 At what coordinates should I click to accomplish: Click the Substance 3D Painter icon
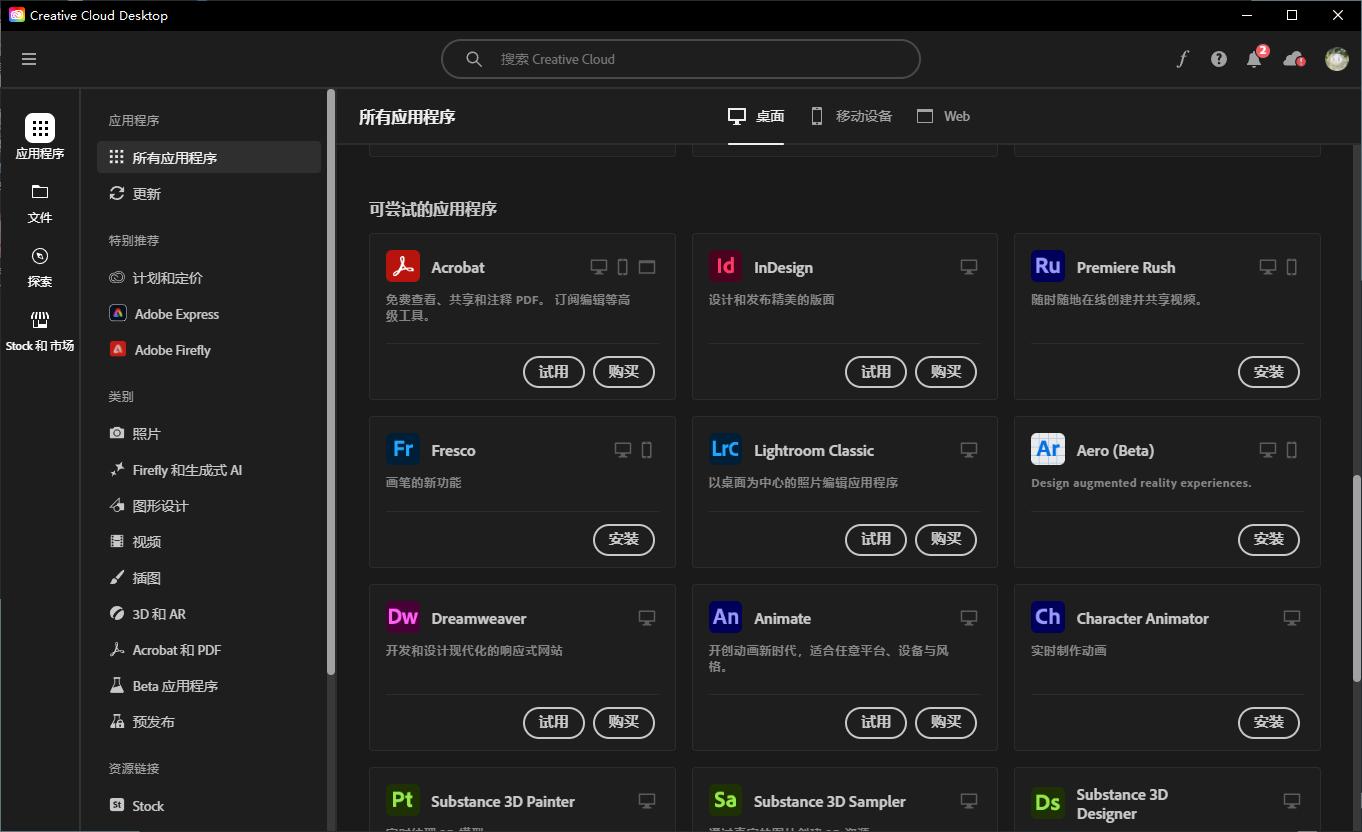tap(403, 800)
